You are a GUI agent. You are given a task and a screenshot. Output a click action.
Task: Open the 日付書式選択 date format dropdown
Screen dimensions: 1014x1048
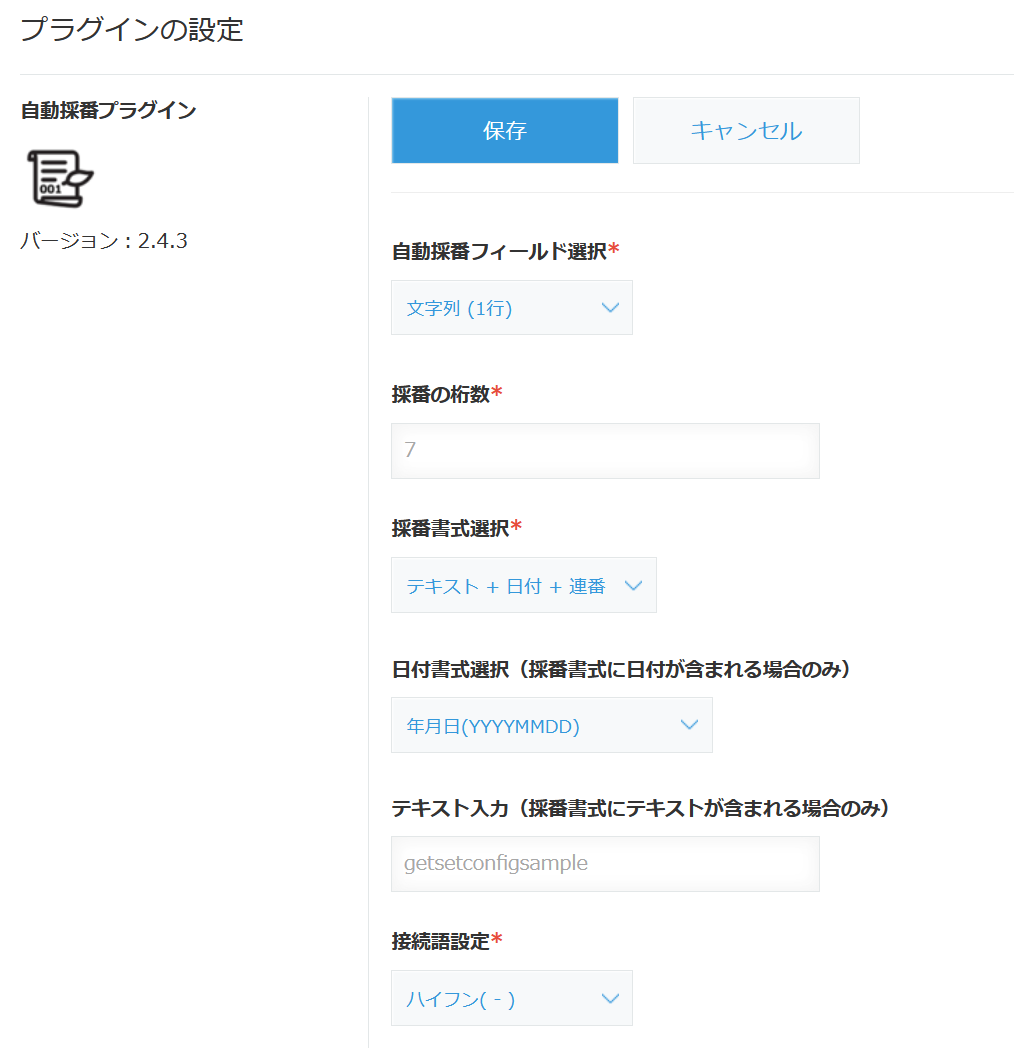pyautogui.click(x=551, y=725)
